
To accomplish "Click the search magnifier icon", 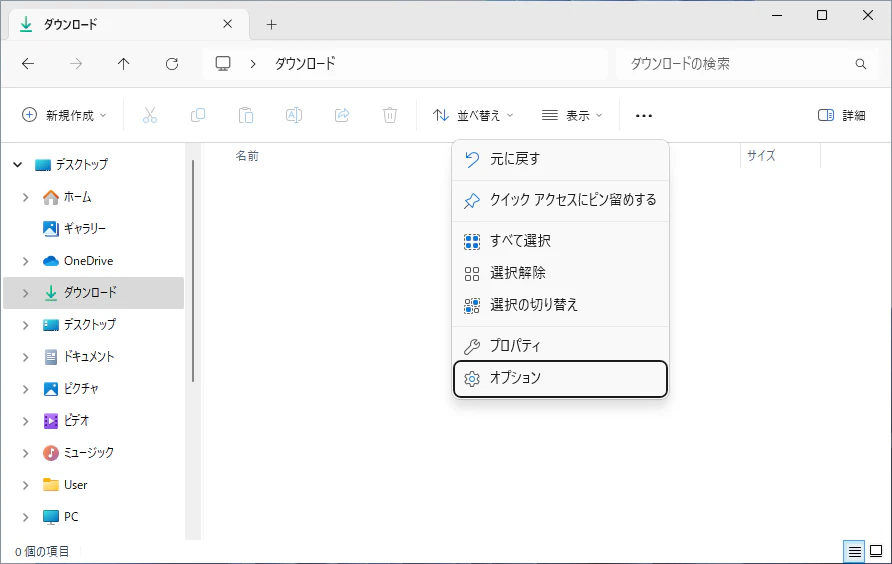I will pos(861,64).
